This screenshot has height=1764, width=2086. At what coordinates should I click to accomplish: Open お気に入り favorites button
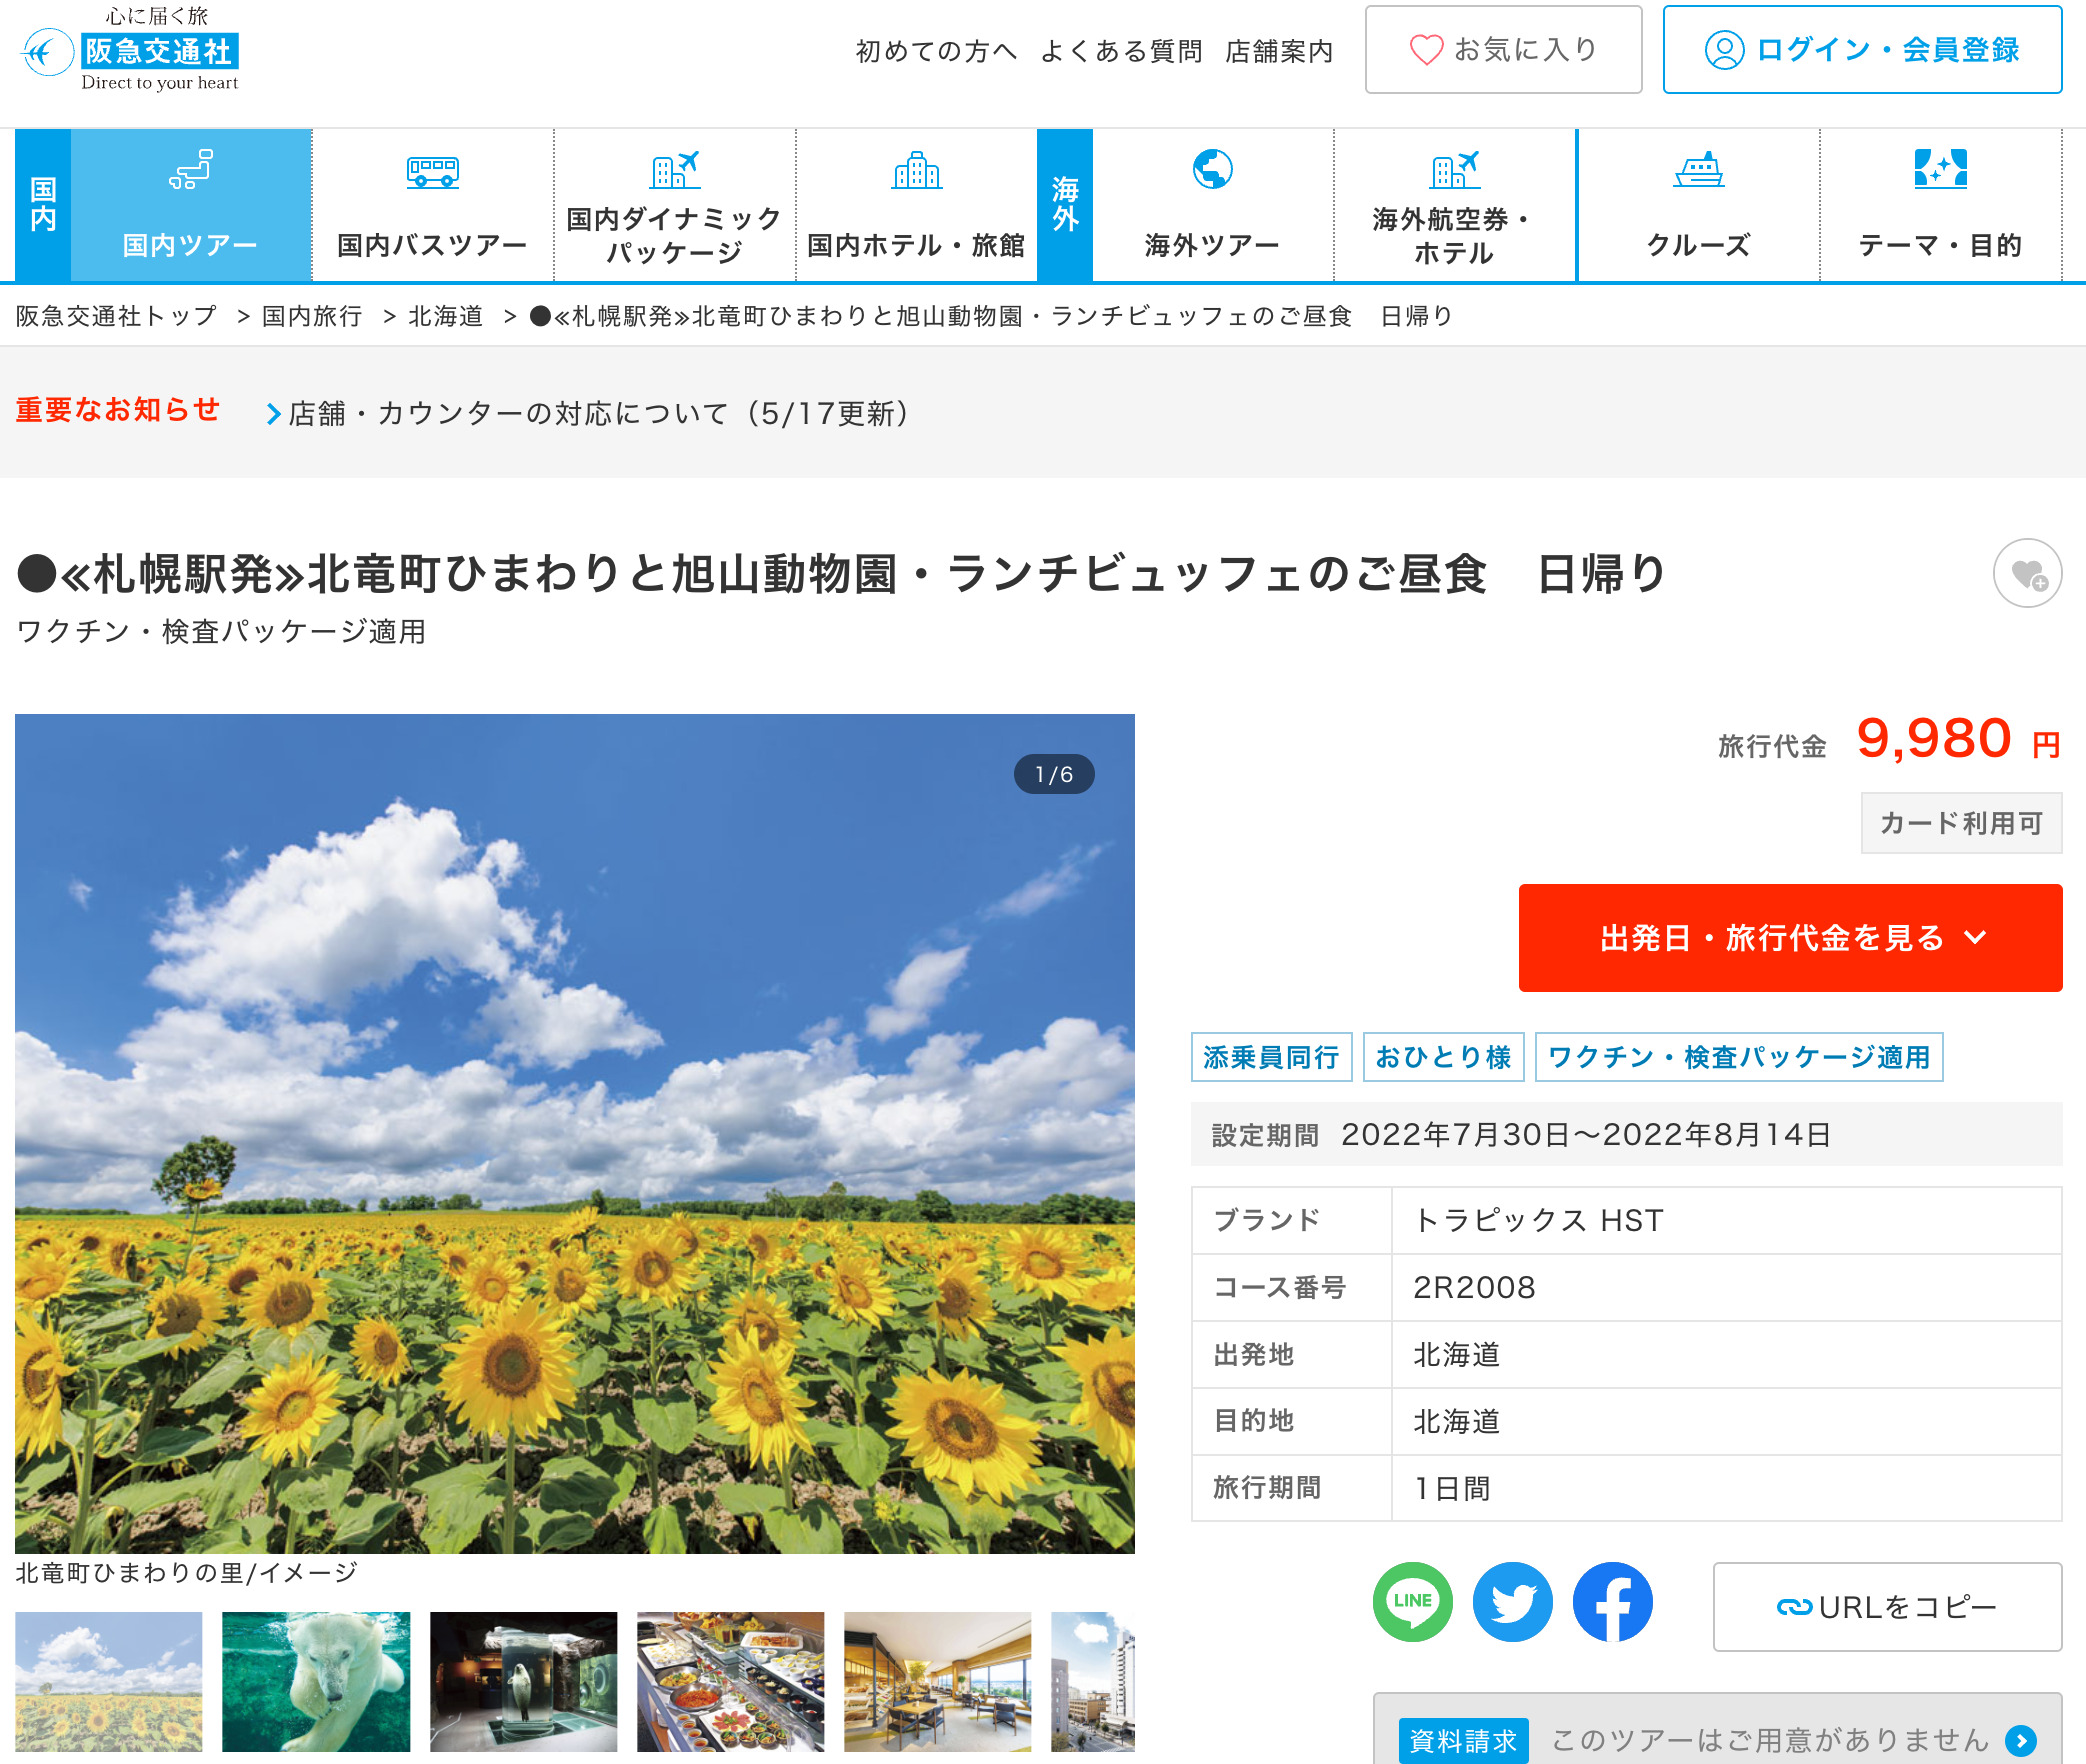[1503, 50]
